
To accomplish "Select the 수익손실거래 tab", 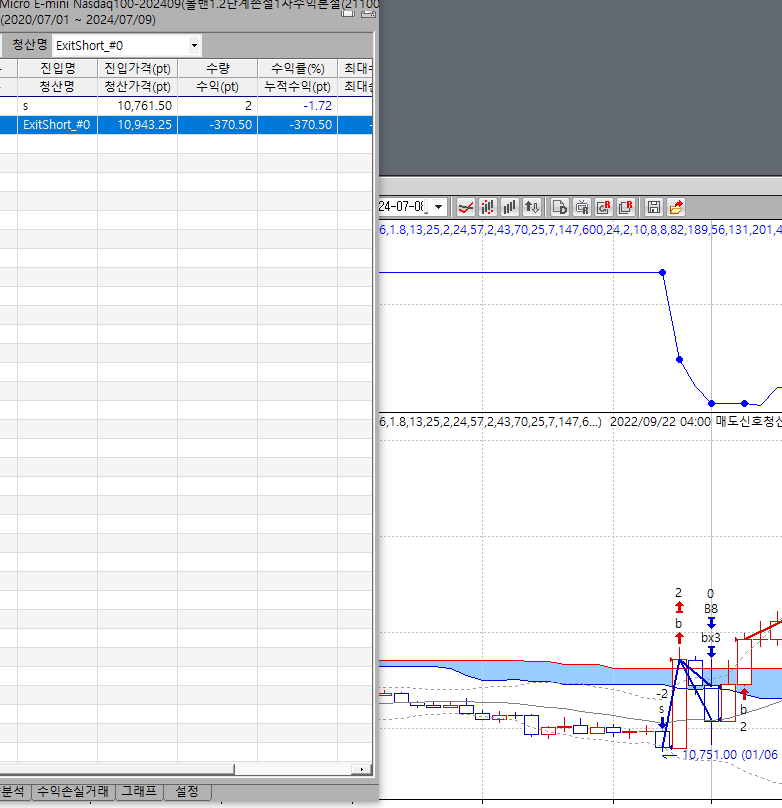I will (x=73, y=791).
